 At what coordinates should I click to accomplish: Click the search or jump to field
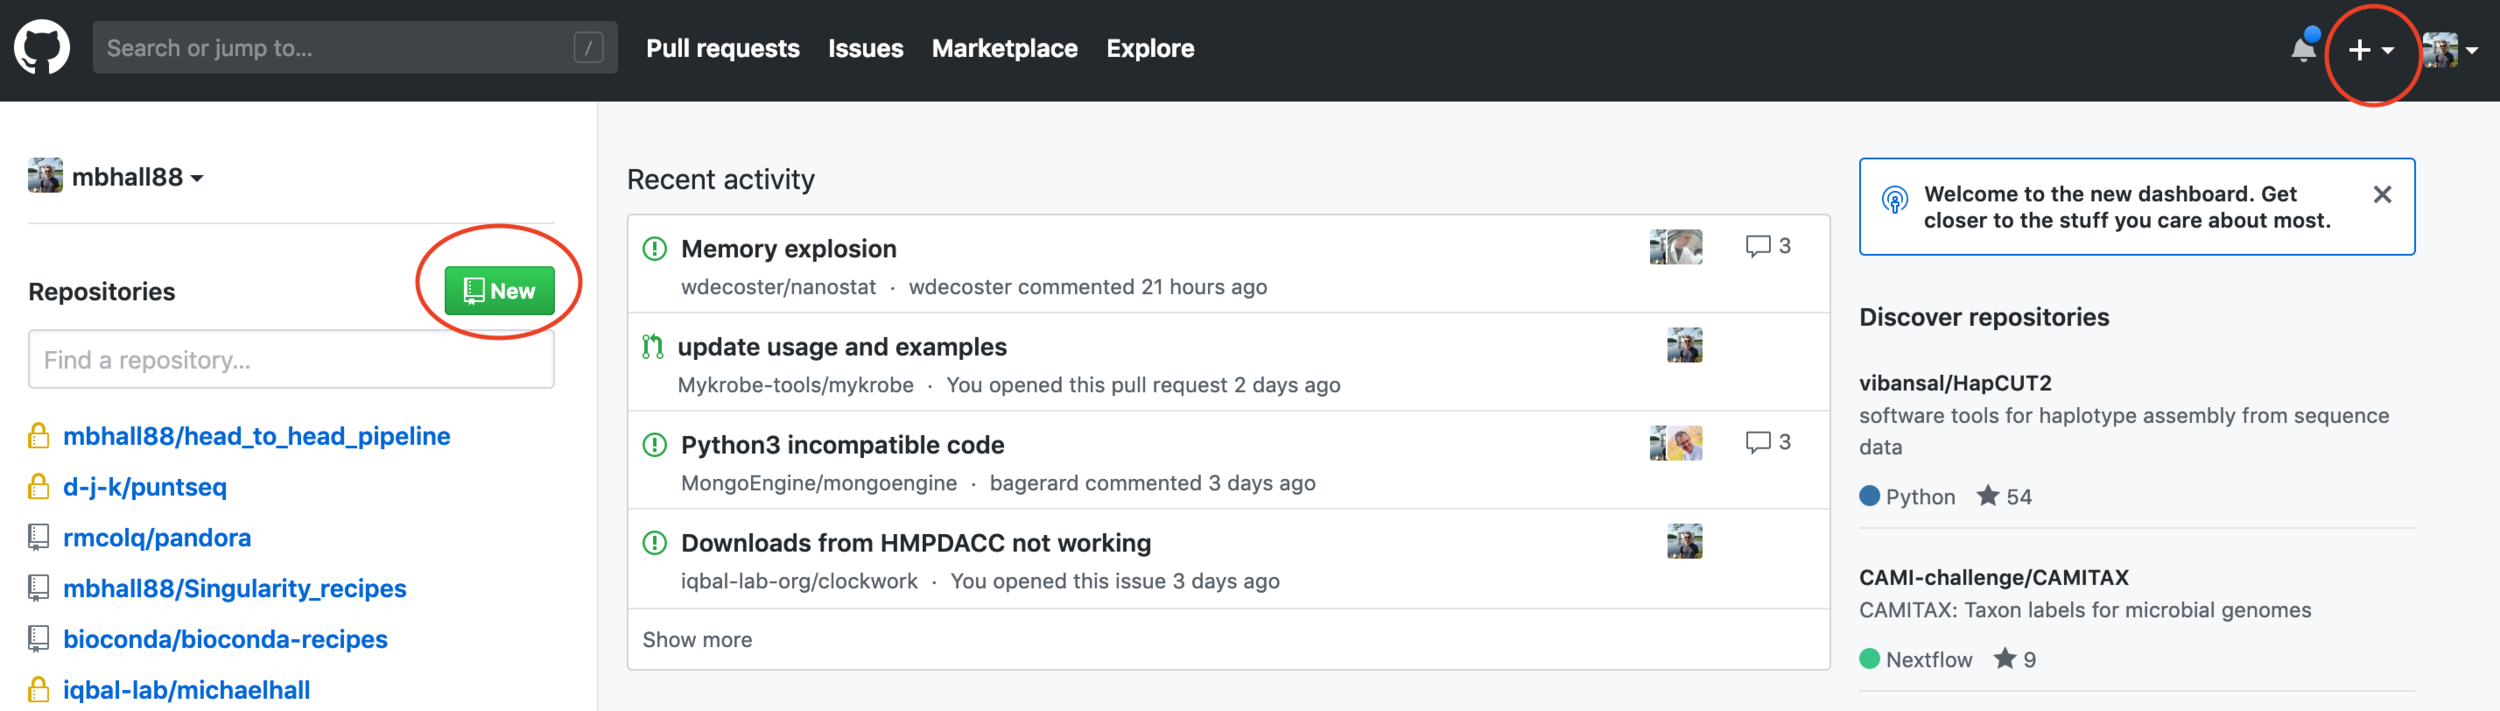355,47
